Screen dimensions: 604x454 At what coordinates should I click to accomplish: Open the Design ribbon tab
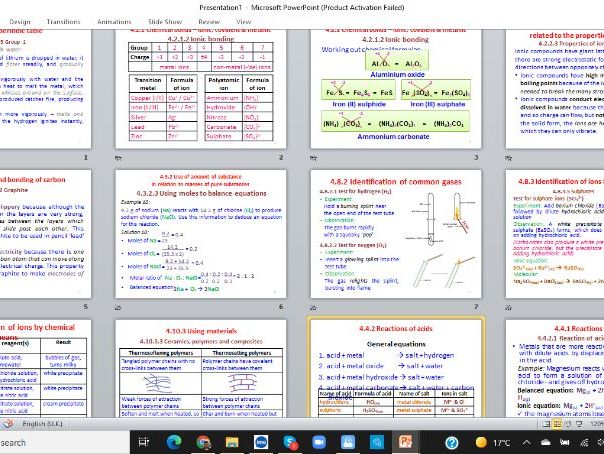pyautogui.click(x=19, y=21)
